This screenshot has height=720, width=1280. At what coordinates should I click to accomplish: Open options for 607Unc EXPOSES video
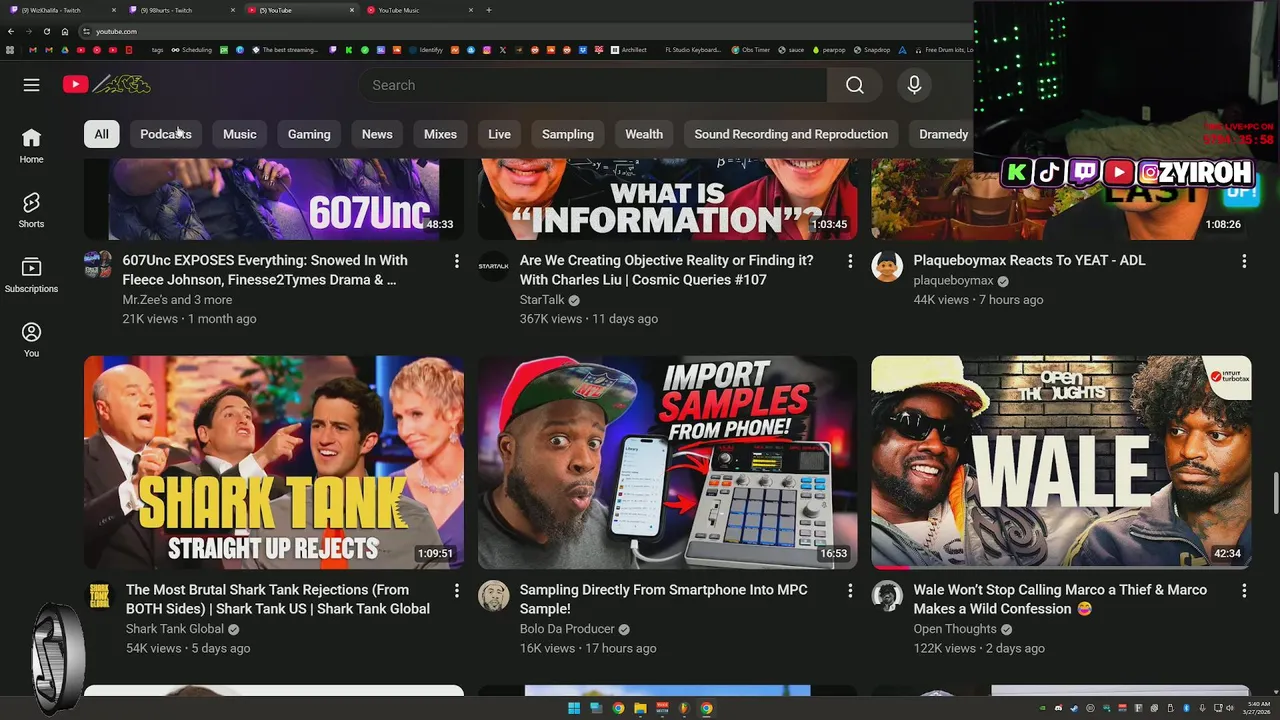pos(456,261)
